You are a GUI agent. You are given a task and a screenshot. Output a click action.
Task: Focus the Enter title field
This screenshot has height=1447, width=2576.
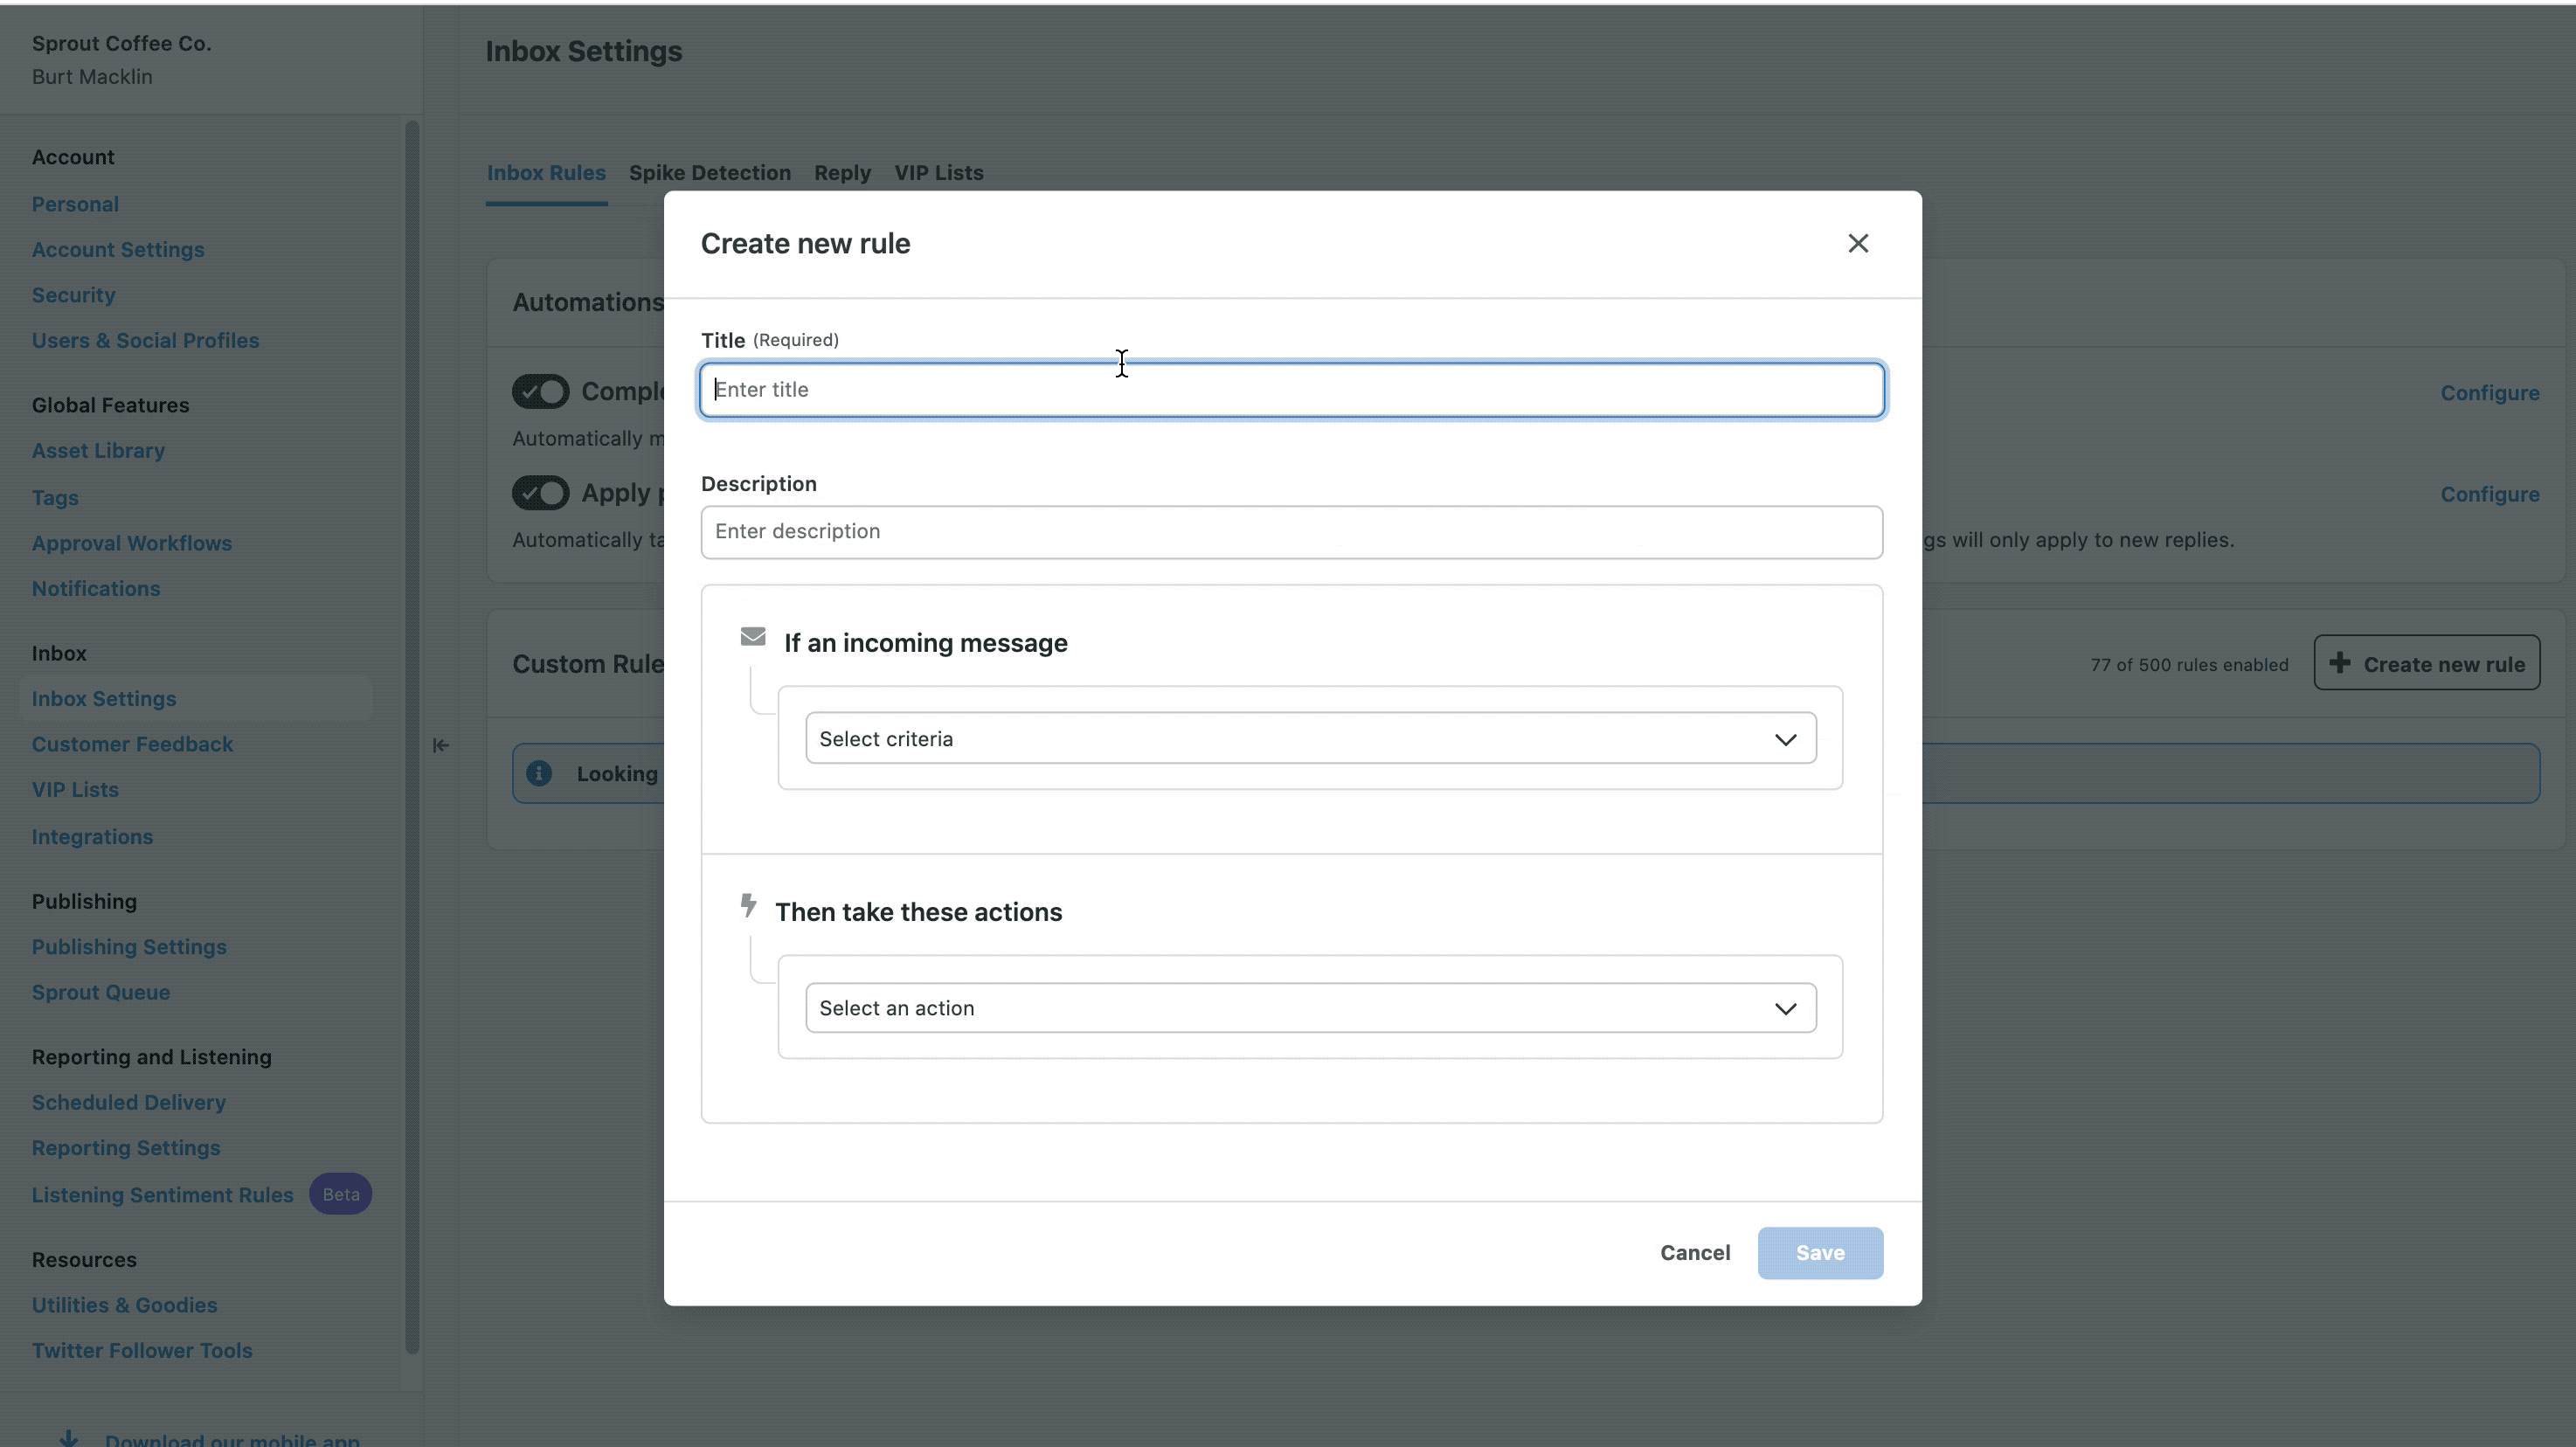pyautogui.click(x=1291, y=390)
